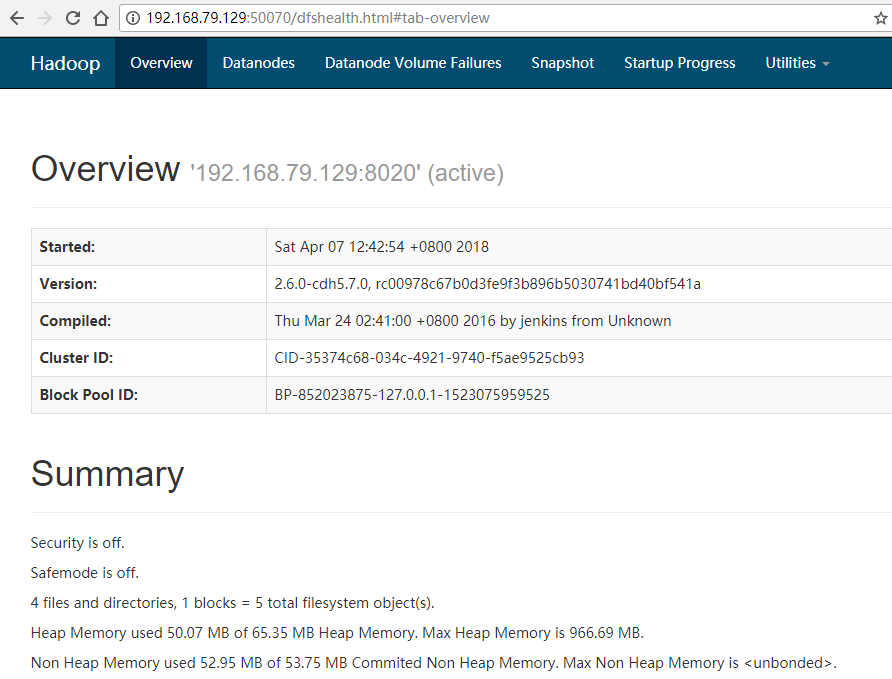892x679 pixels.
Task: Click the Overview page heading
Action: point(105,169)
